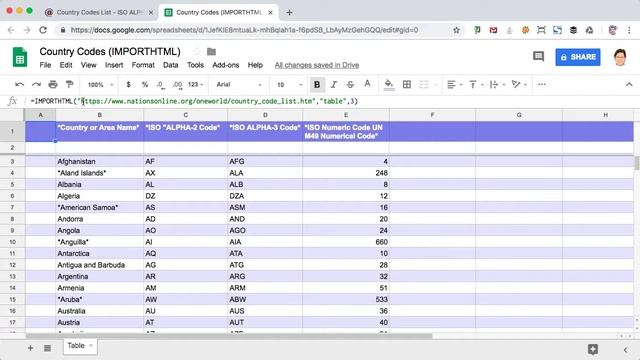Open the font size 10 dropdown
Viewport: 640px width, 360px height.
click(x=289, y=84)
